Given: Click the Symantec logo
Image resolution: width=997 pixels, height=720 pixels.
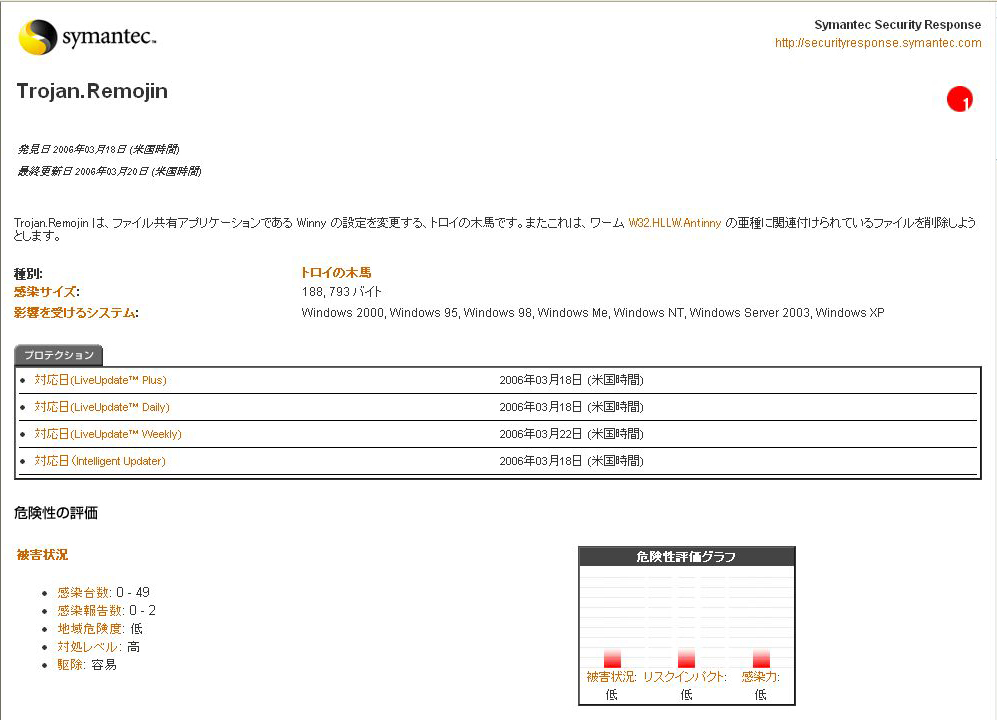Looking at the screenshot, I should 87,37.
